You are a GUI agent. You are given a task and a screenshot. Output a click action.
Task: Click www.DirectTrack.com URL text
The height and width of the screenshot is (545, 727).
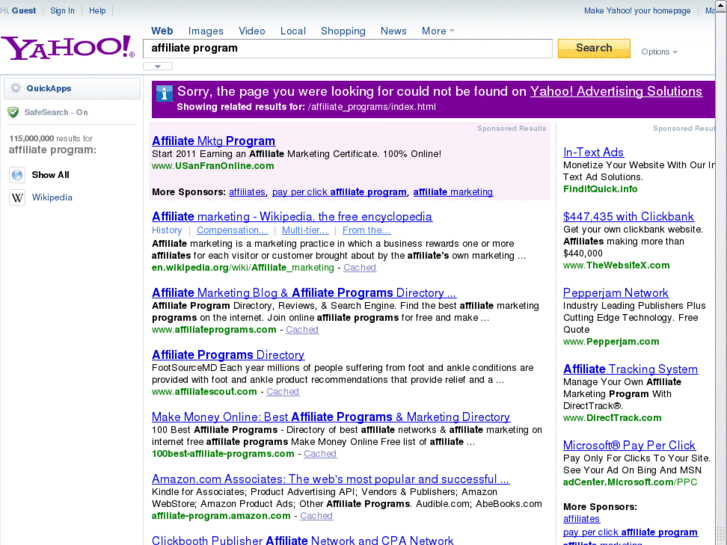(x=612, y=418)
